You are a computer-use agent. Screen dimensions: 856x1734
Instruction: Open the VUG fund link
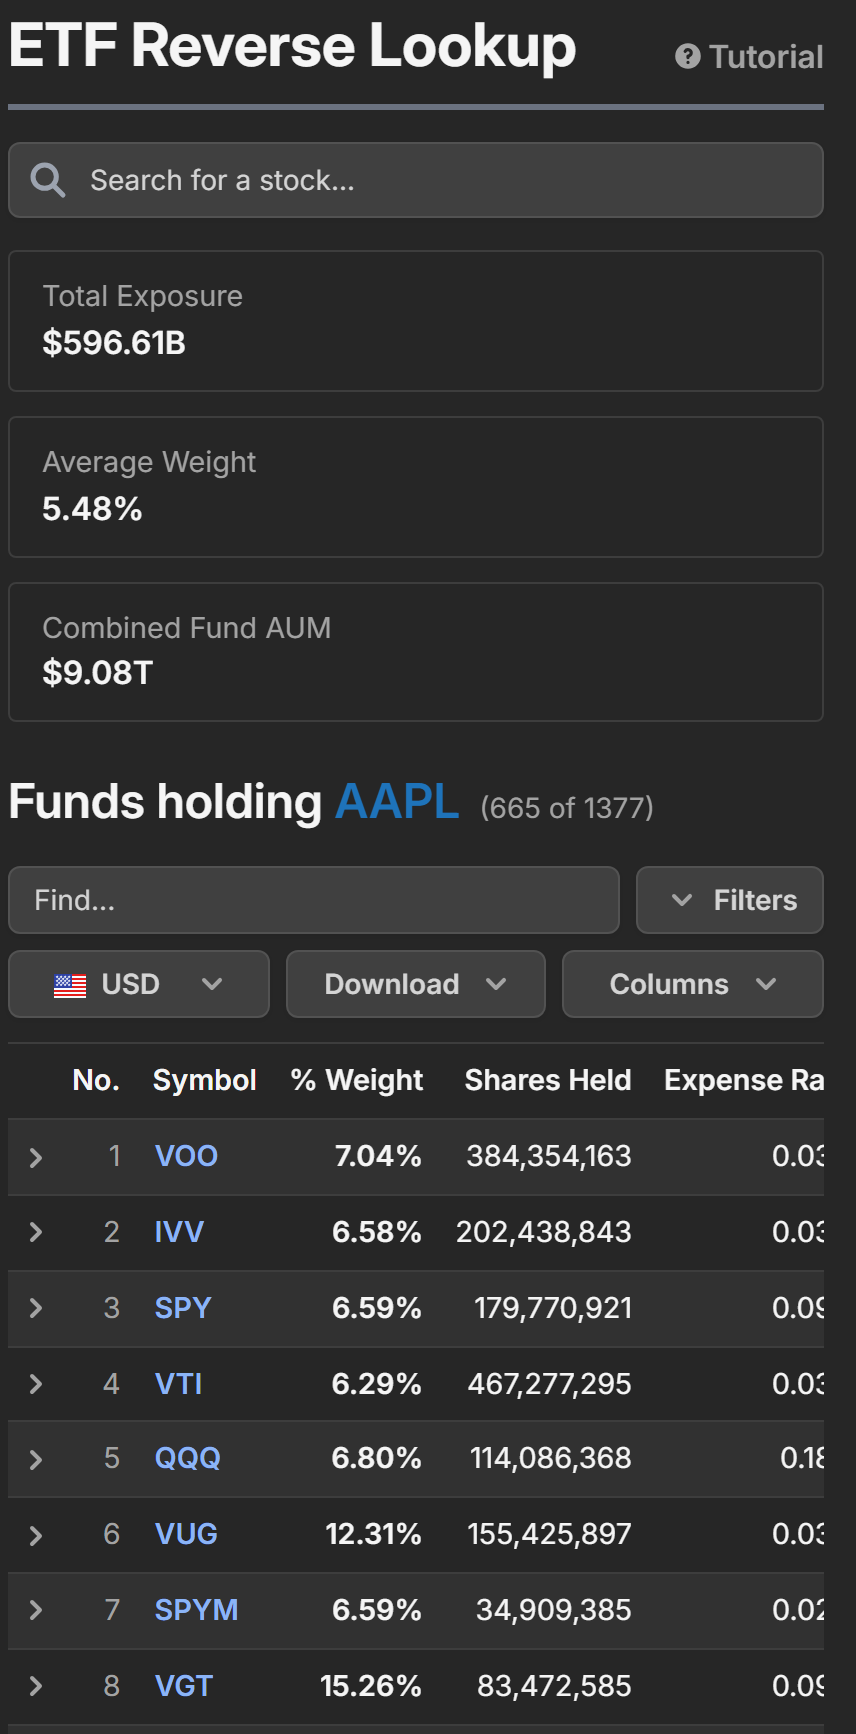pos(186,1534)
